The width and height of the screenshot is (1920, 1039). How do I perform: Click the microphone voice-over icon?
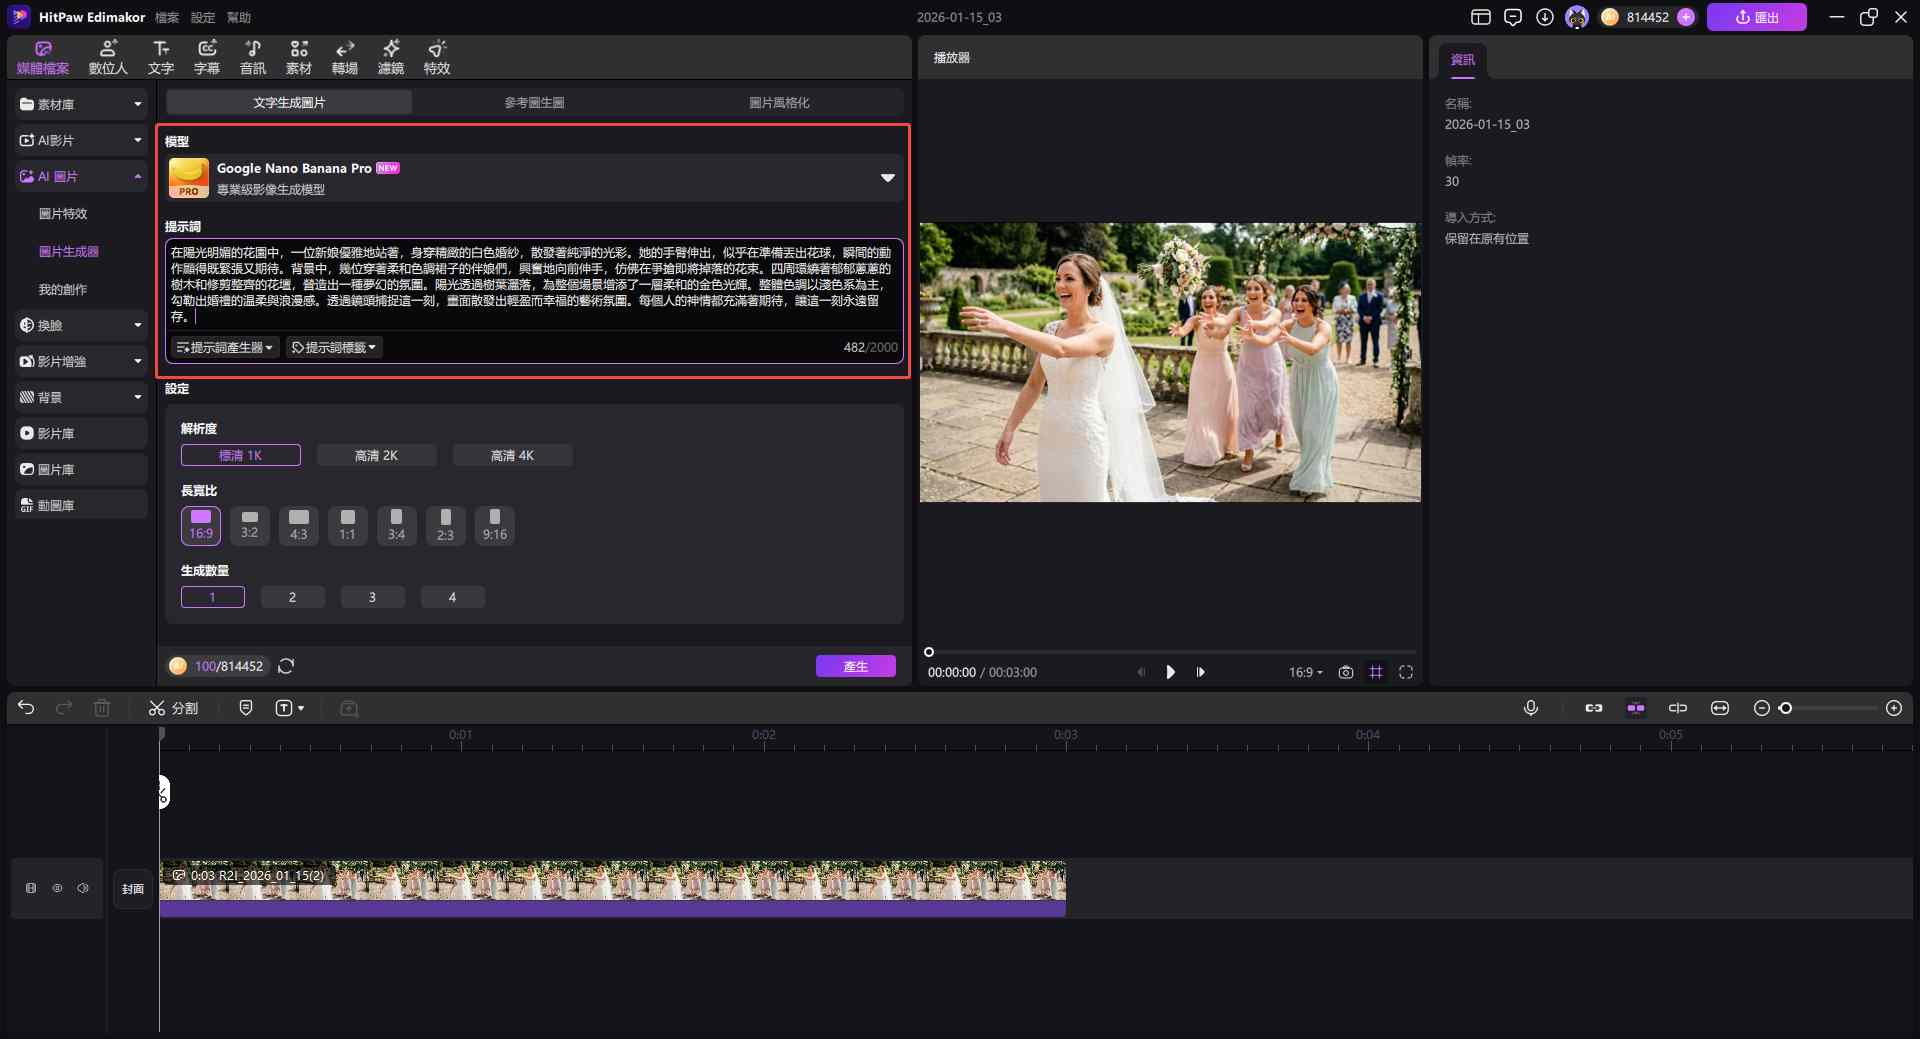(1530, 708)
